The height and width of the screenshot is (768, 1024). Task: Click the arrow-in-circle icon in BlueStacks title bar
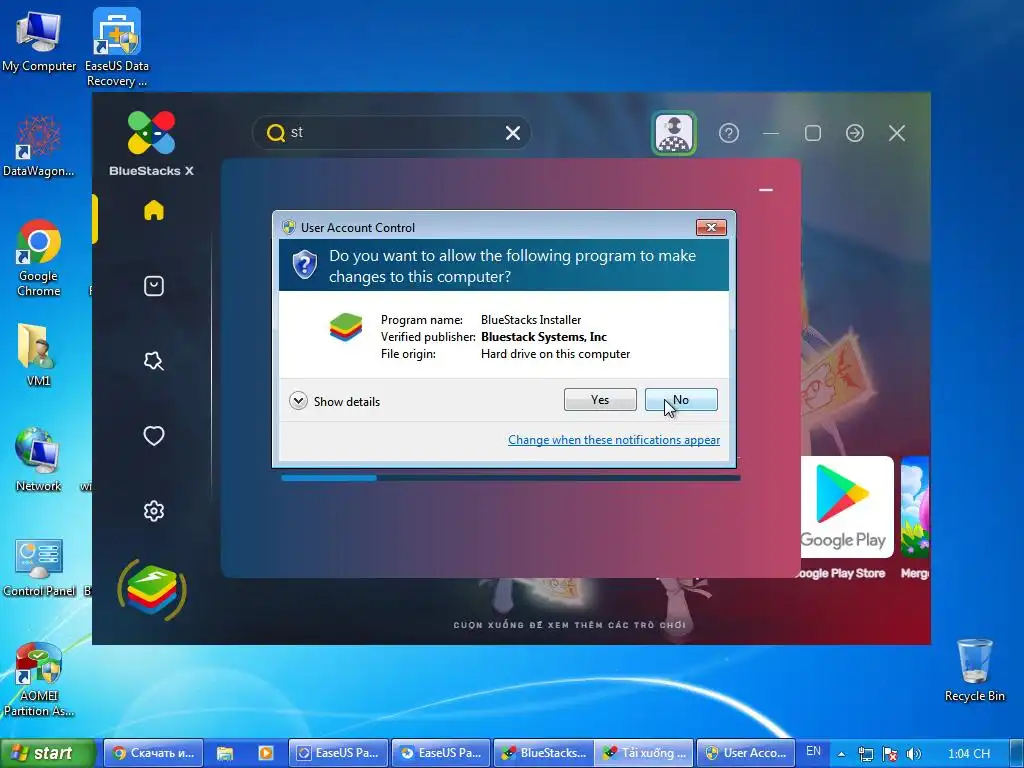pyautogui.click(x=855, y=133)
